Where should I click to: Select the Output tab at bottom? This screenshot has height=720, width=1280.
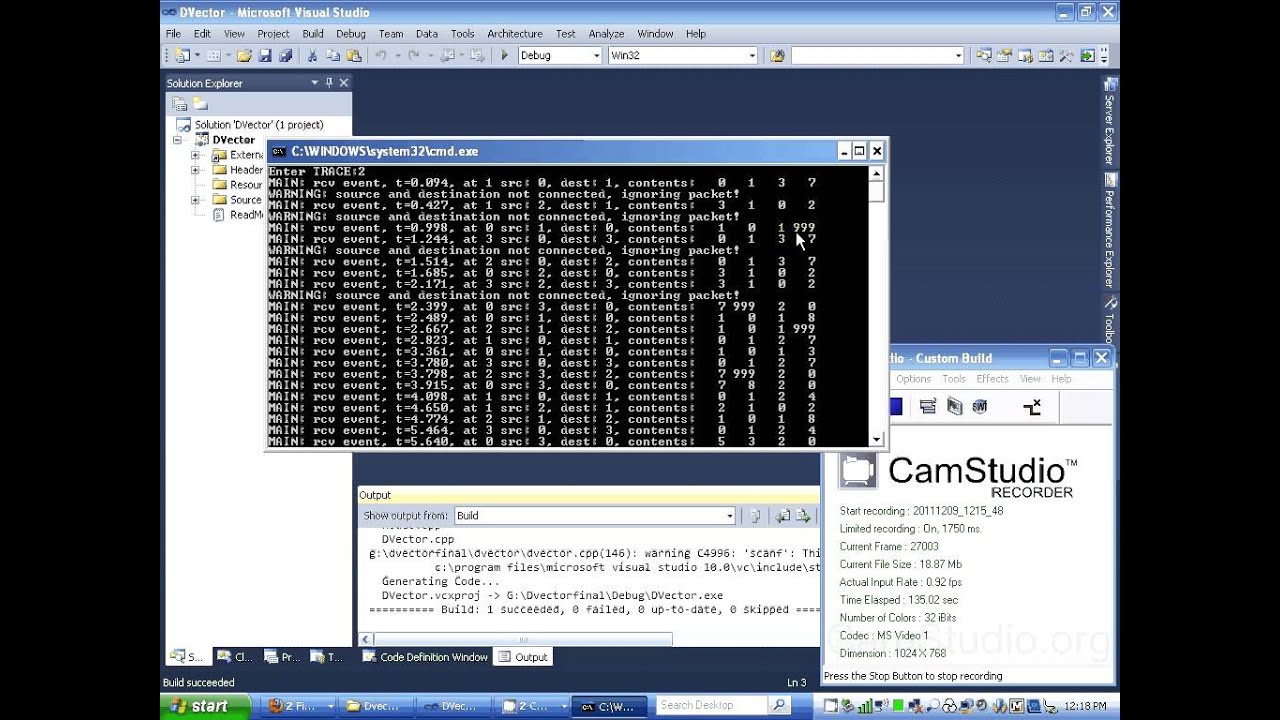coord(523,657)
